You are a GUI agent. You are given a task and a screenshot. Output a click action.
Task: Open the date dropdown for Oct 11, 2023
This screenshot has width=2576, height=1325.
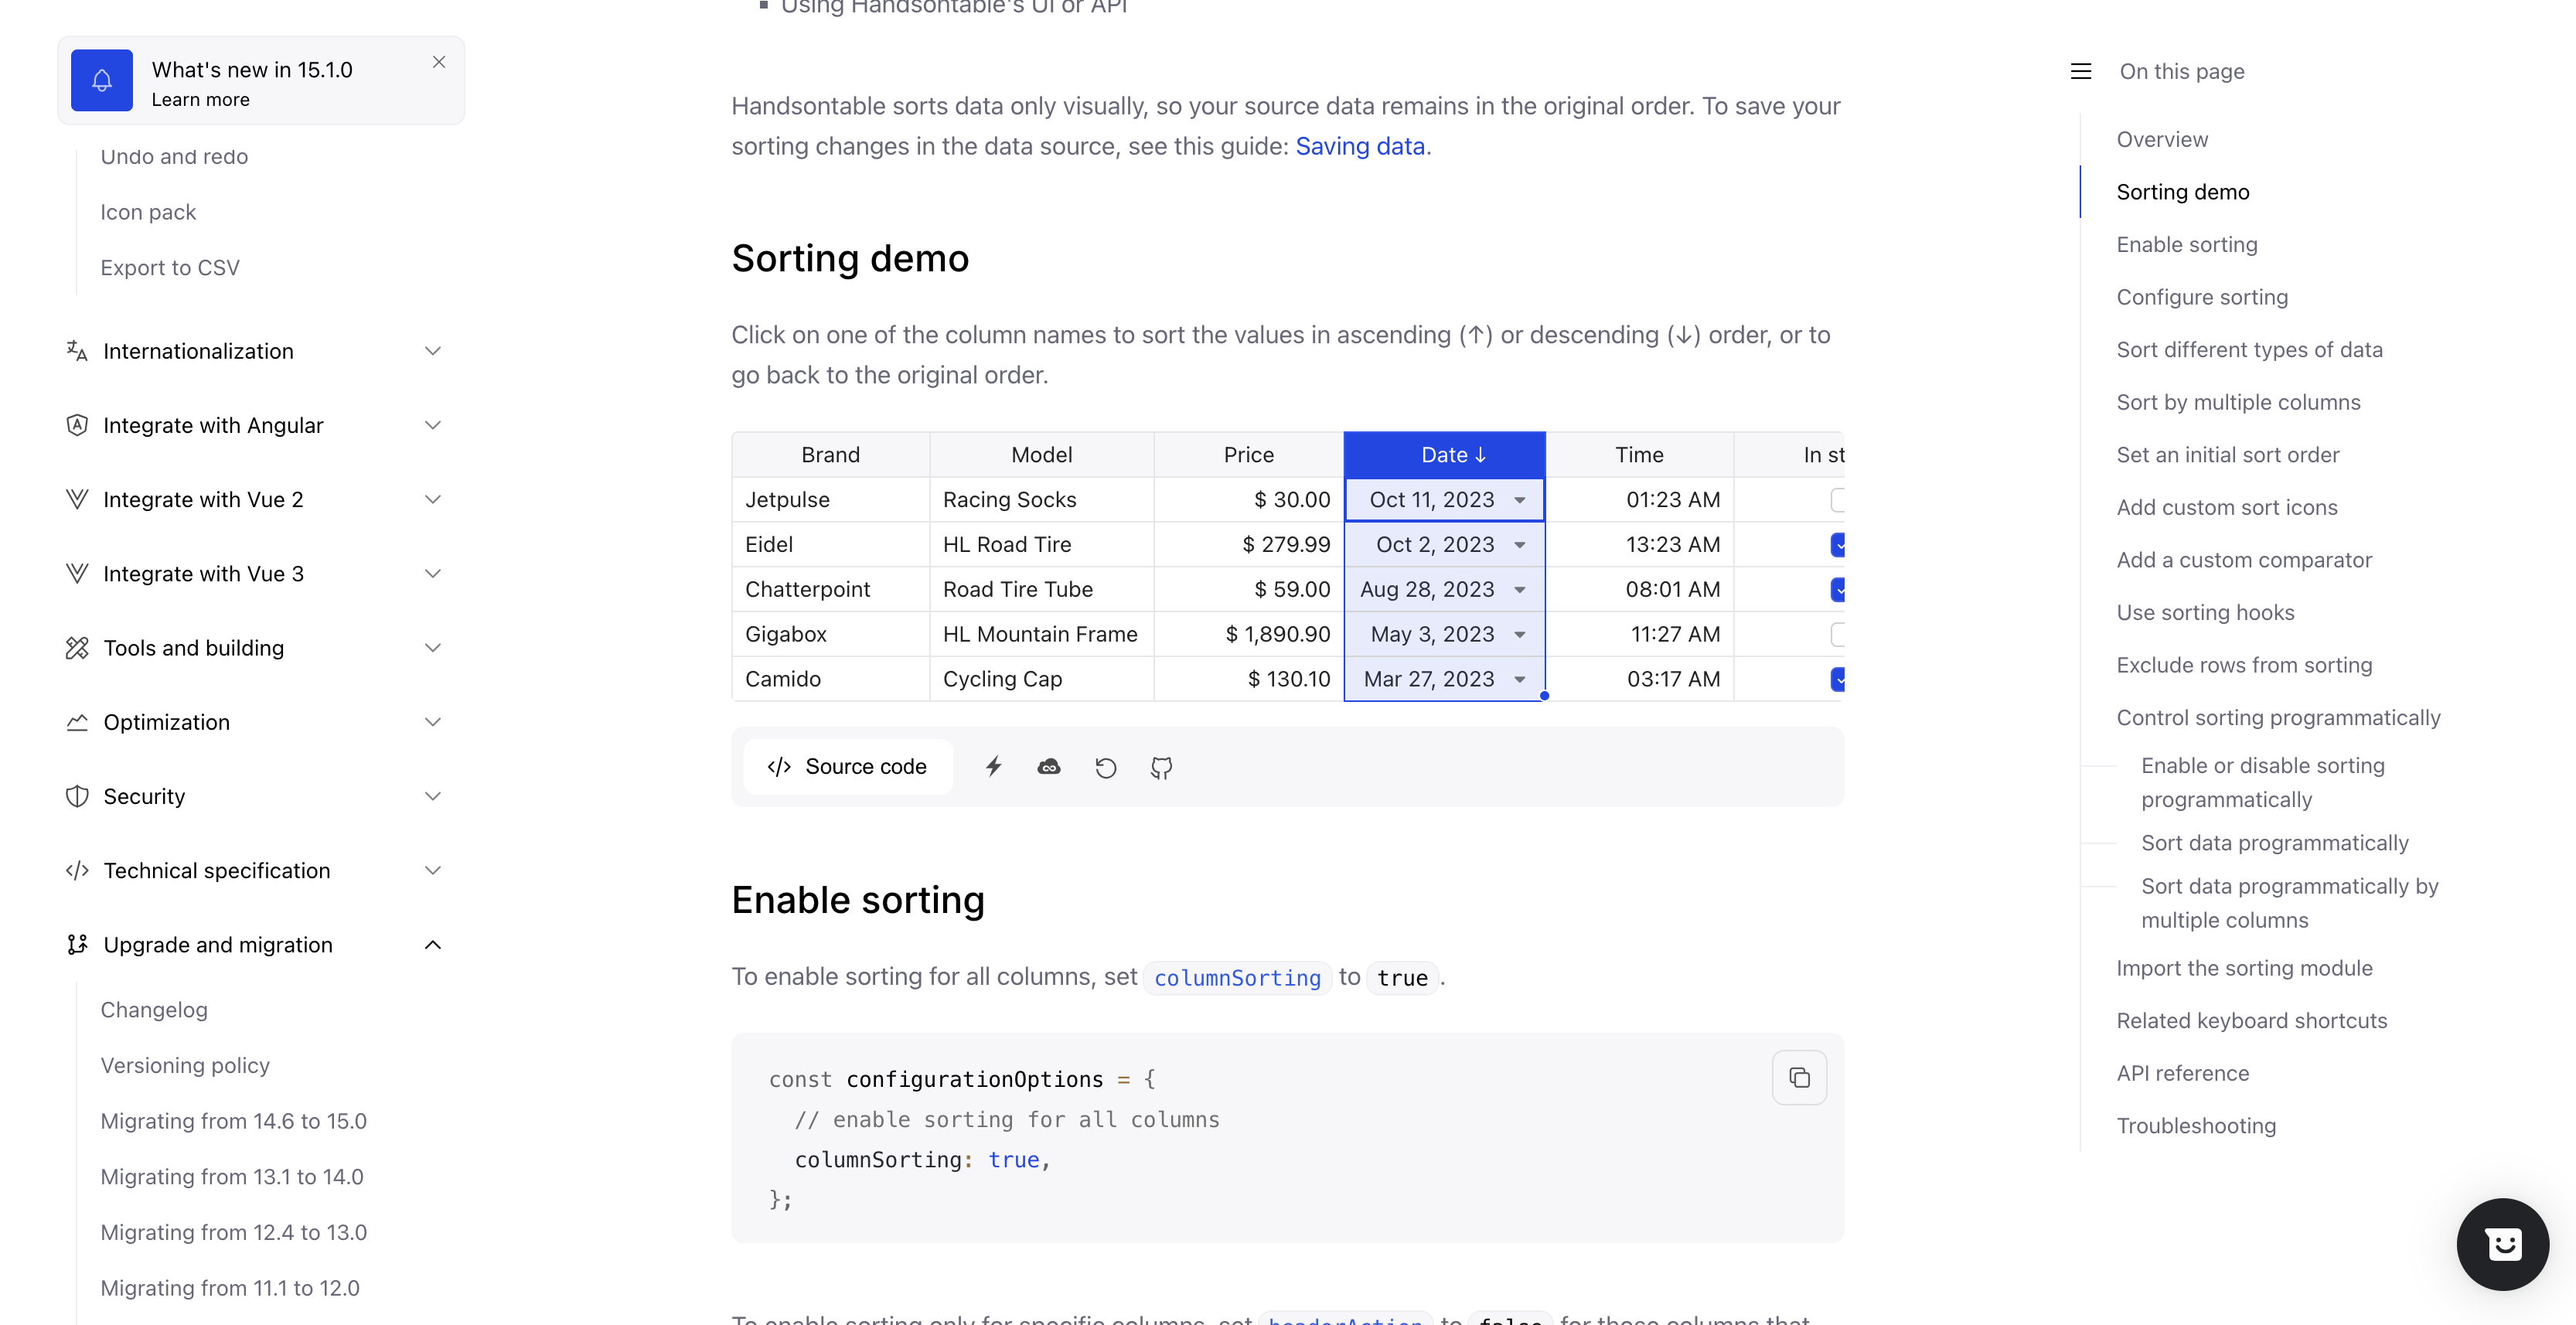pos(1519,500)
